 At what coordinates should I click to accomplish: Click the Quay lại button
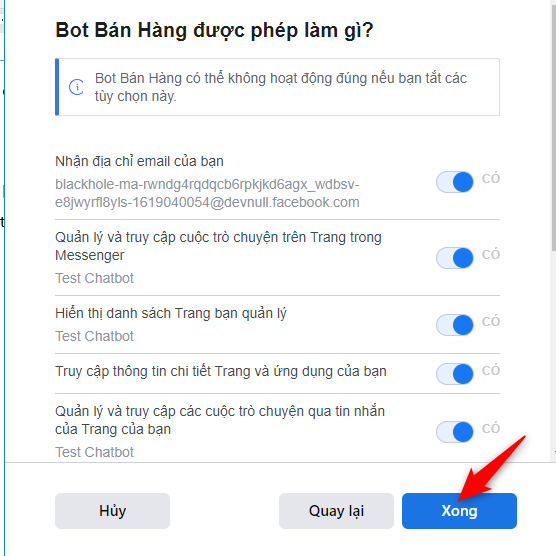point(336,511)
